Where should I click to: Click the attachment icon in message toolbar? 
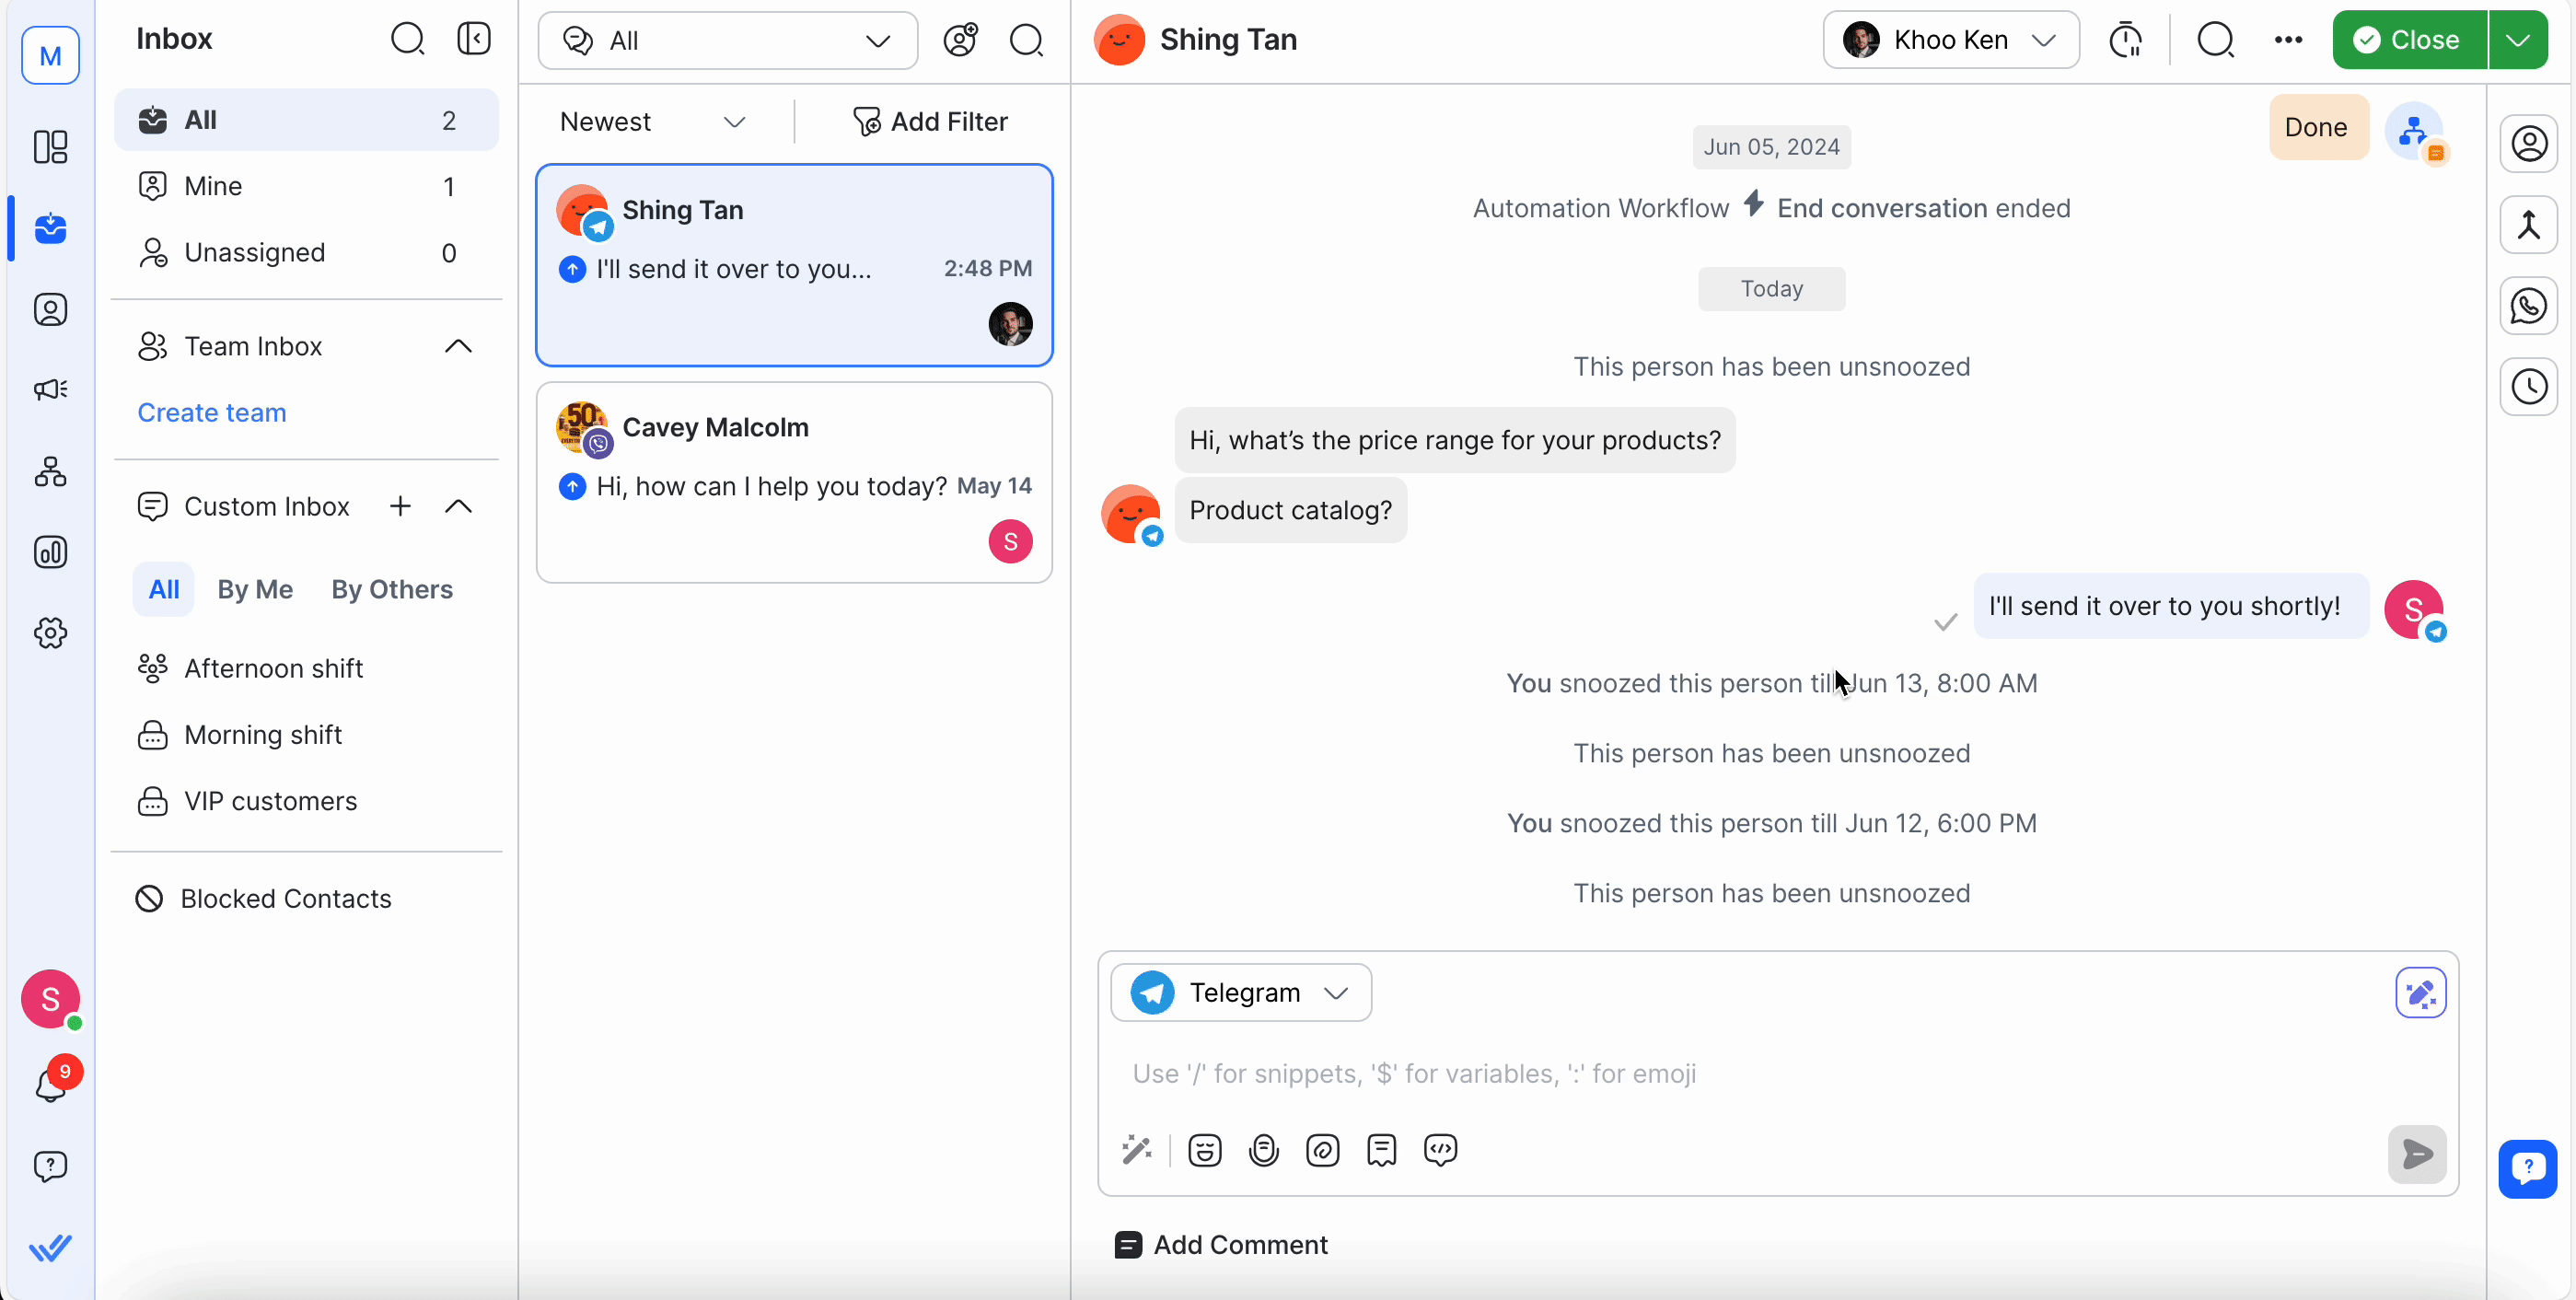pyautogui.click(x=1322, y=1150)
